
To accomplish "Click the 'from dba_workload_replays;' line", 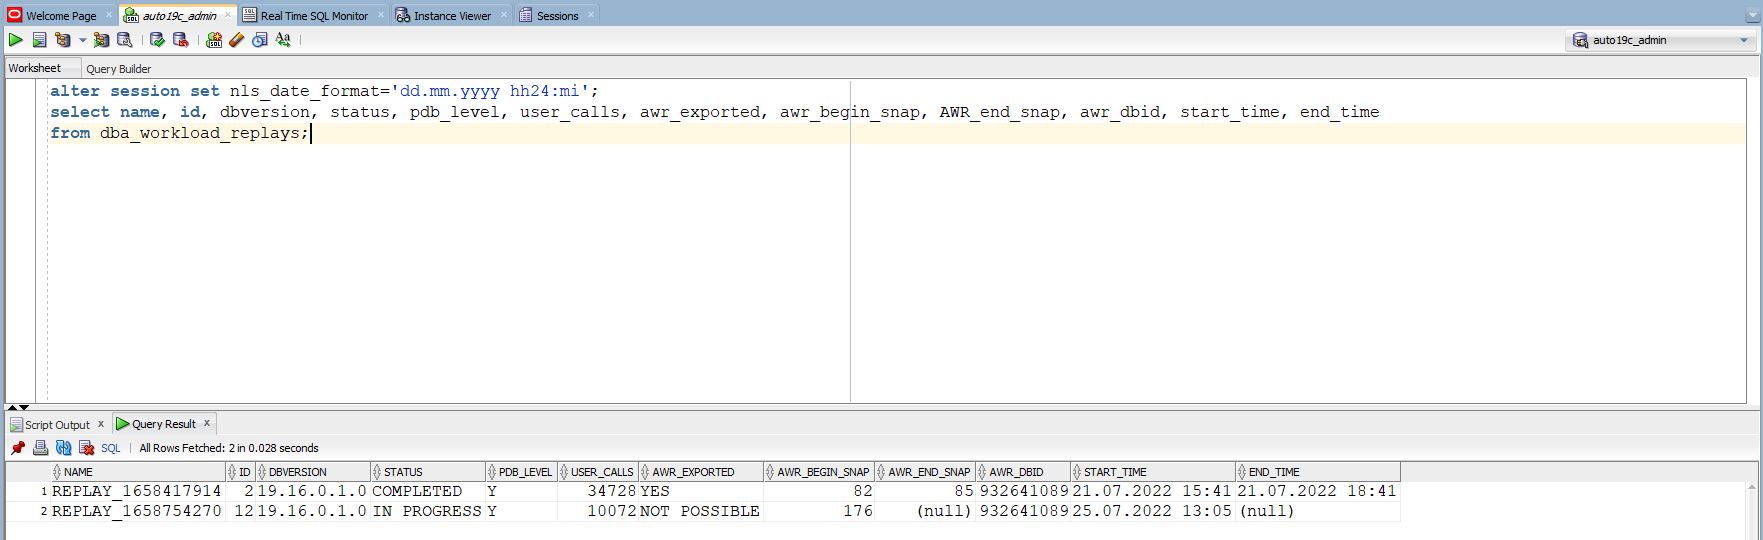I will tap(180, 133).
